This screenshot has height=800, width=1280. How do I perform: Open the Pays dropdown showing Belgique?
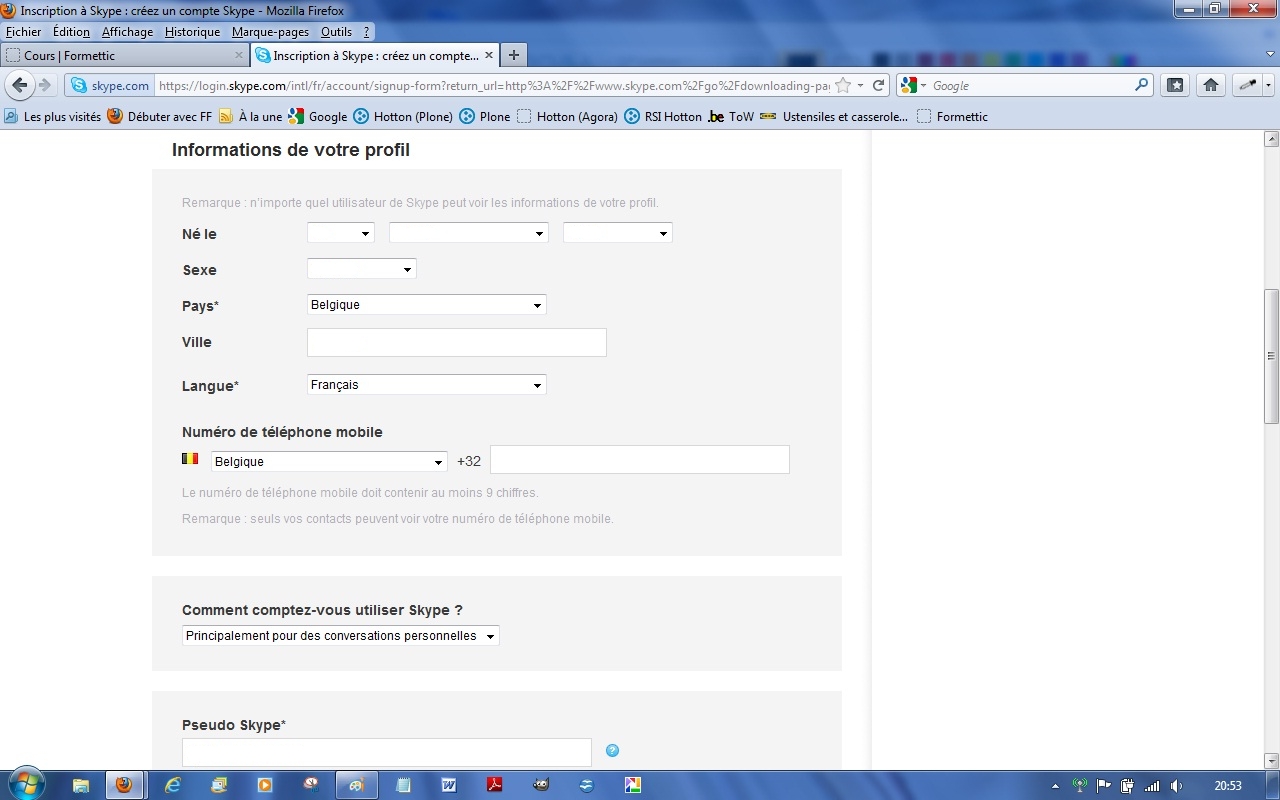point(427,305)
